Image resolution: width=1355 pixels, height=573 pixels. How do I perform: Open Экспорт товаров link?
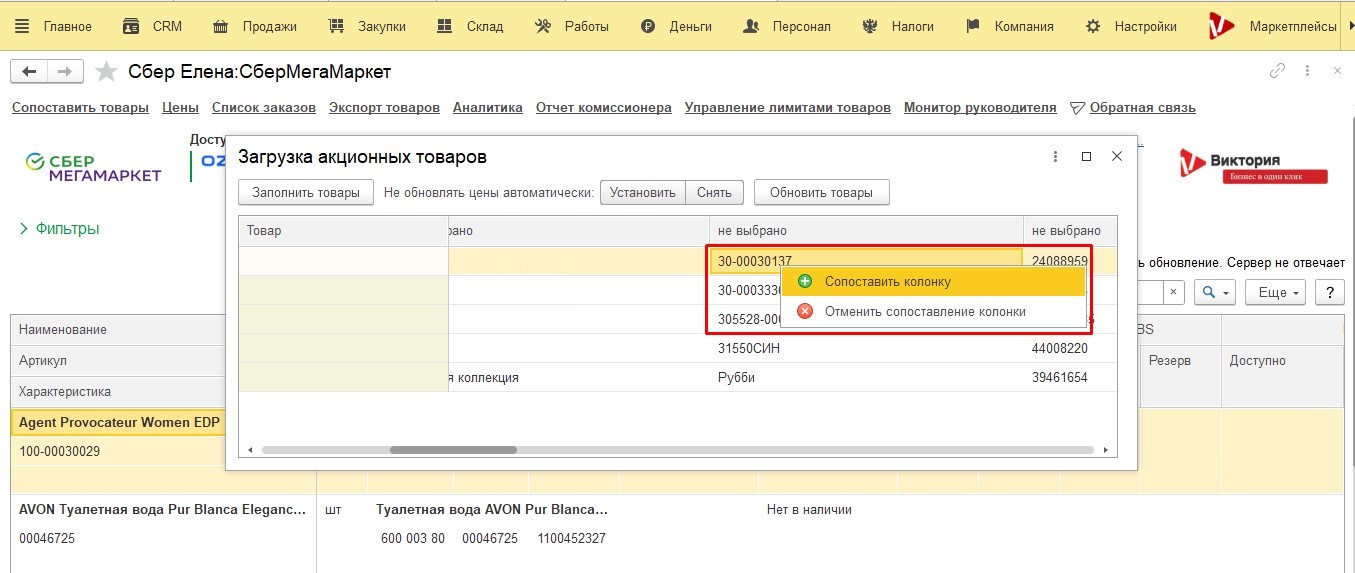click(x=384, y=107)
